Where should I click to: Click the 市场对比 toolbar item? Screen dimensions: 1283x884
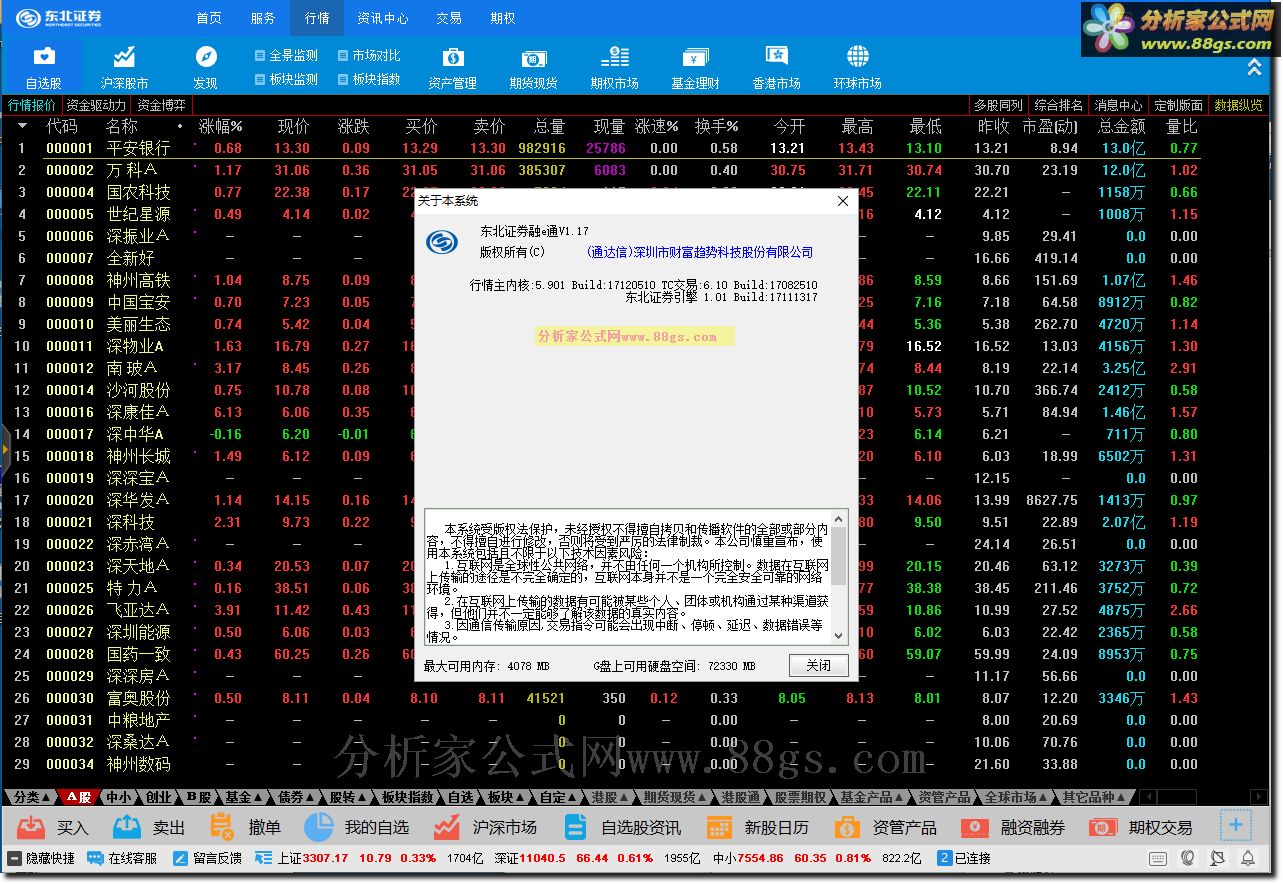(369, 56)
